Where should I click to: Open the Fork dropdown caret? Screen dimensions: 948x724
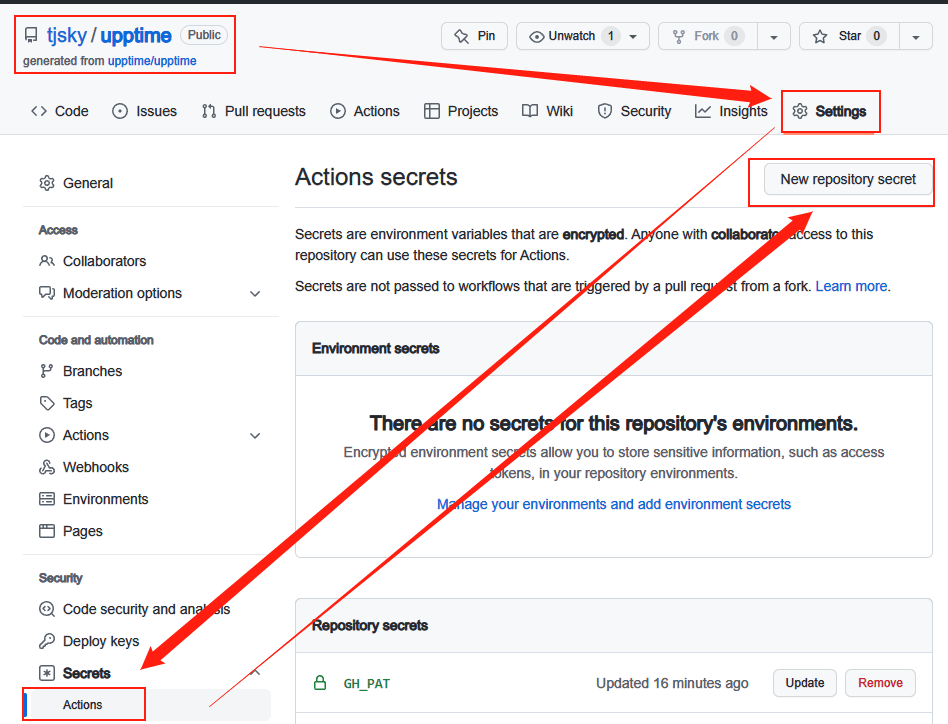click(774, 37)
